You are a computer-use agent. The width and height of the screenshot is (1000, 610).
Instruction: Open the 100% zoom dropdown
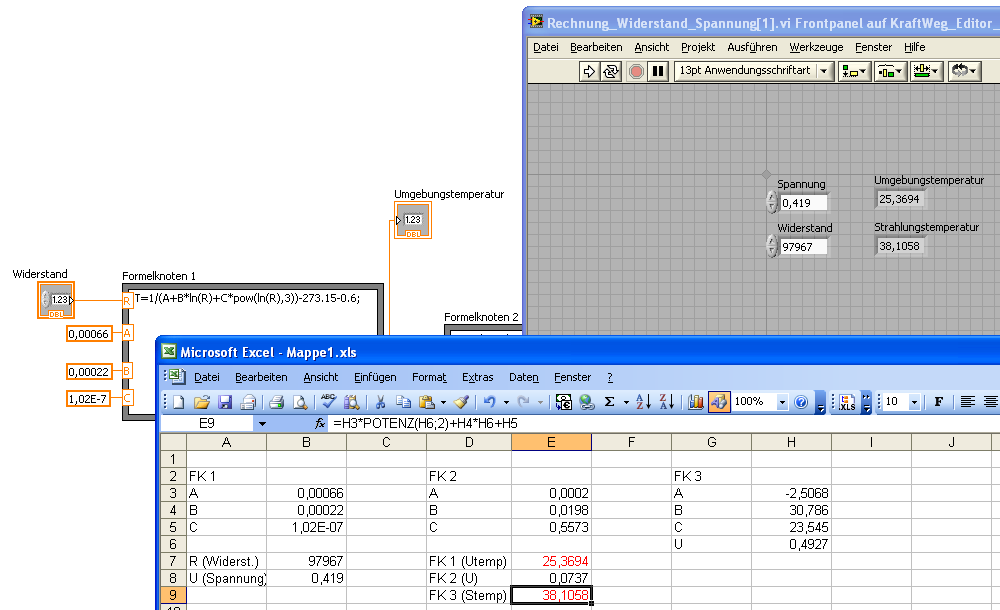[782, 402]
